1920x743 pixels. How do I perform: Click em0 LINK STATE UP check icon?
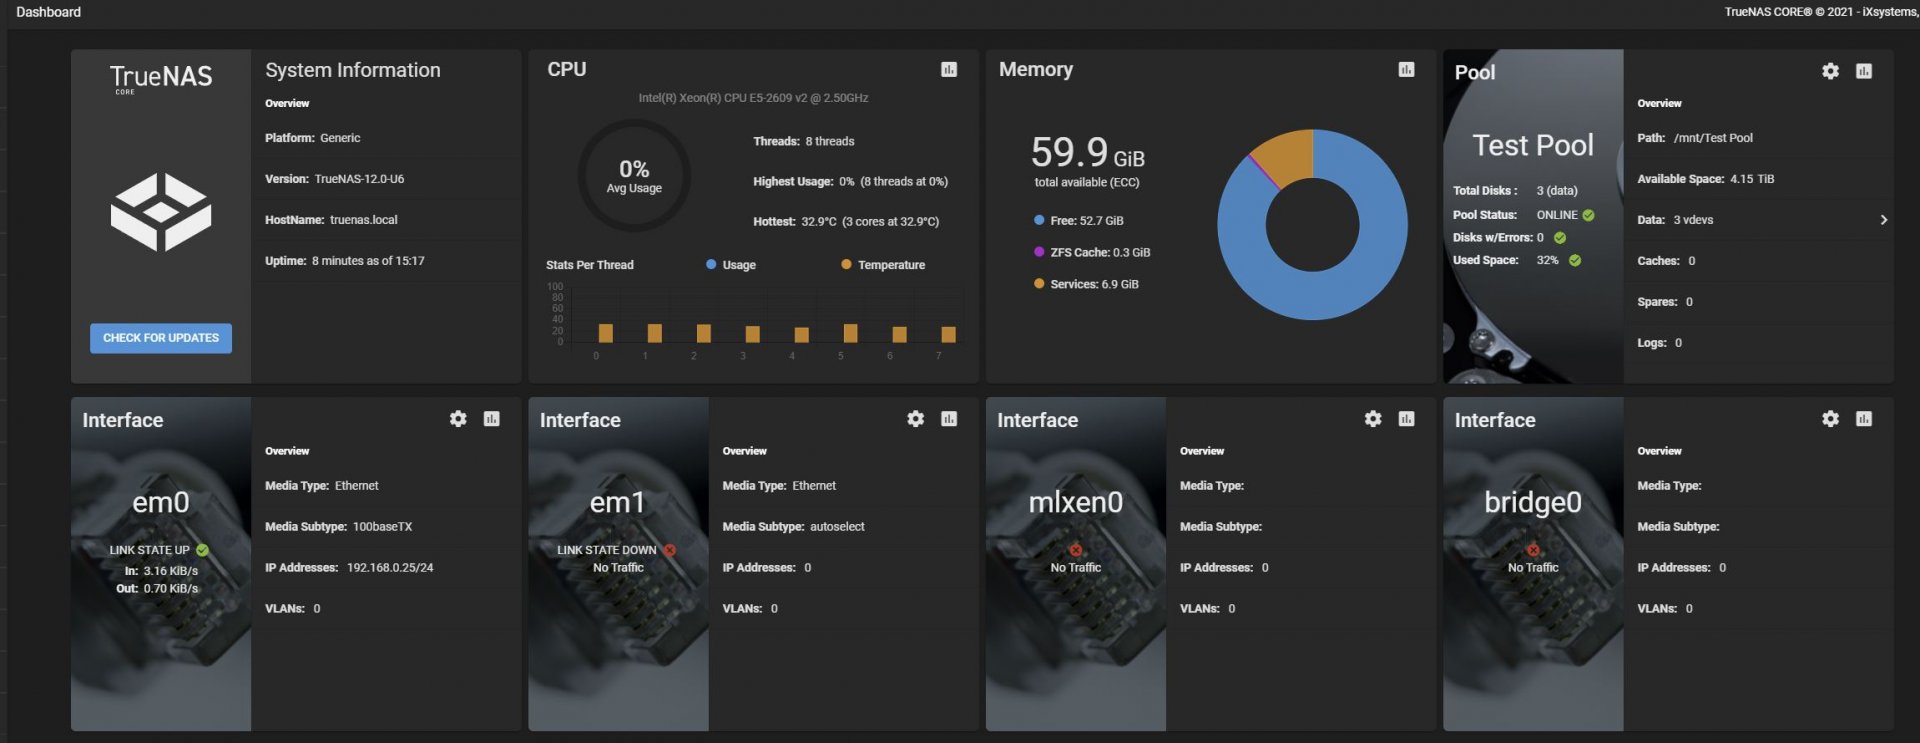pyautogui.click(x=202, y=550)
